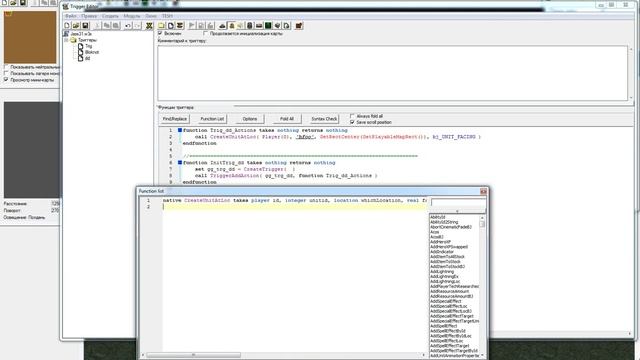
Task: Close the Function list window
Action: pos(483,191)
